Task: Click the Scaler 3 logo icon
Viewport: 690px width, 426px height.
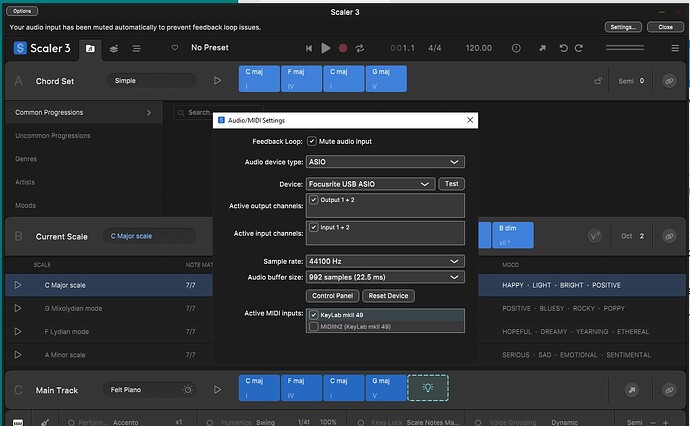Action: click(x=20, y=48)
